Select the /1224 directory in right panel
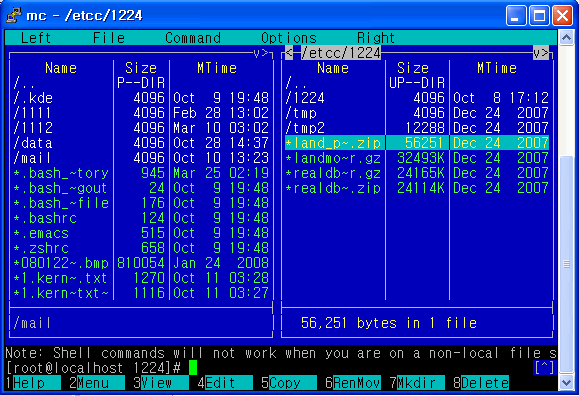This screenshot has width=579, height=396. (417, 98)
